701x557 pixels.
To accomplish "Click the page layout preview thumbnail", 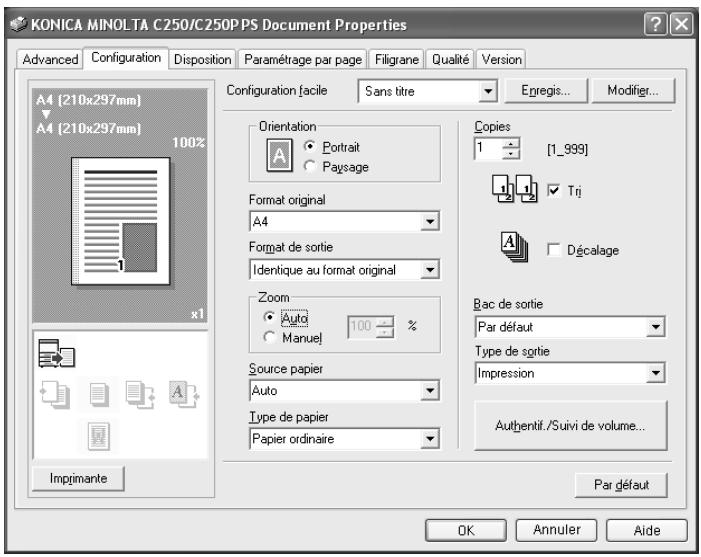I will (121, 221).
